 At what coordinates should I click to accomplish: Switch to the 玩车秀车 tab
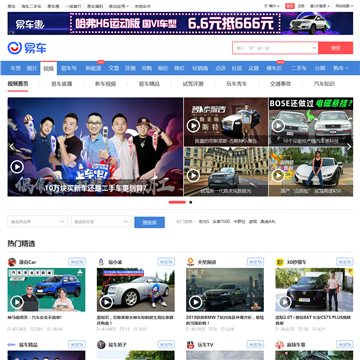[237, 84]
